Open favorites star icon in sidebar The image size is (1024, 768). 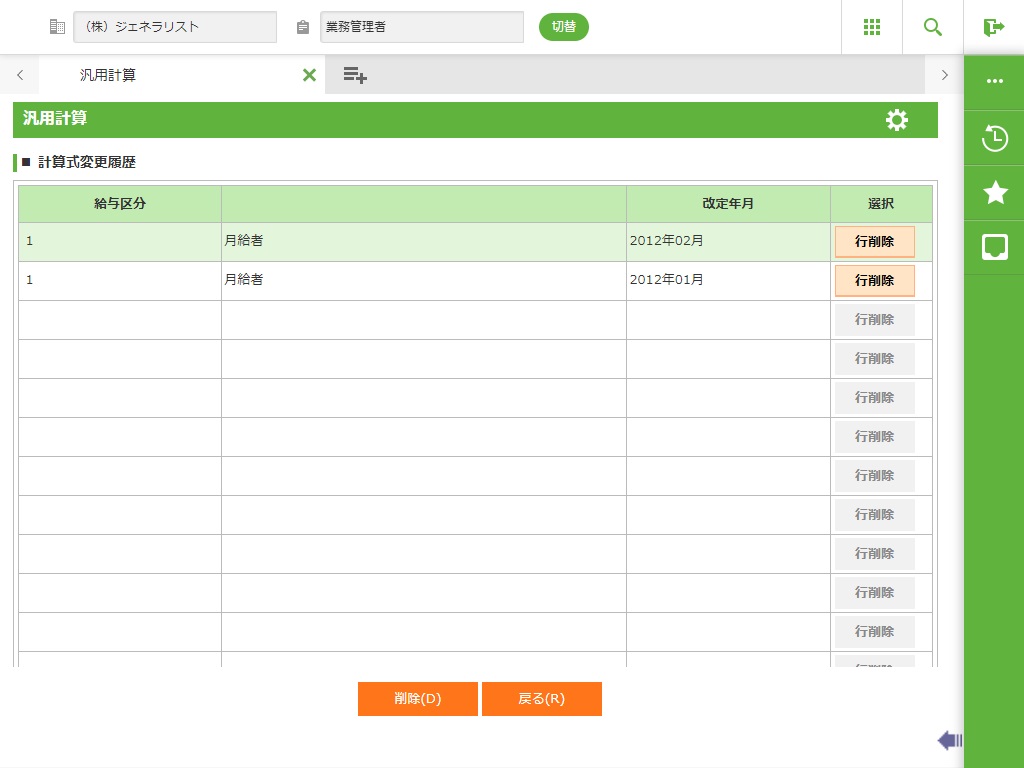(994, 193)
